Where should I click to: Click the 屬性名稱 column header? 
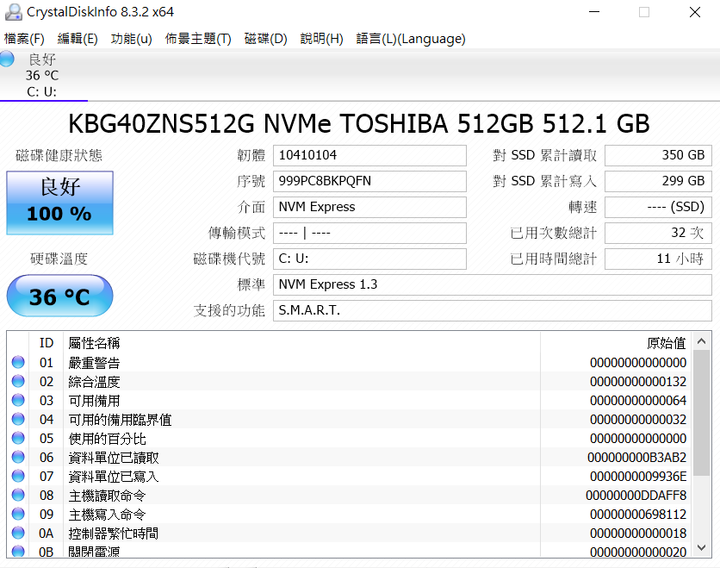coord(94,343)
